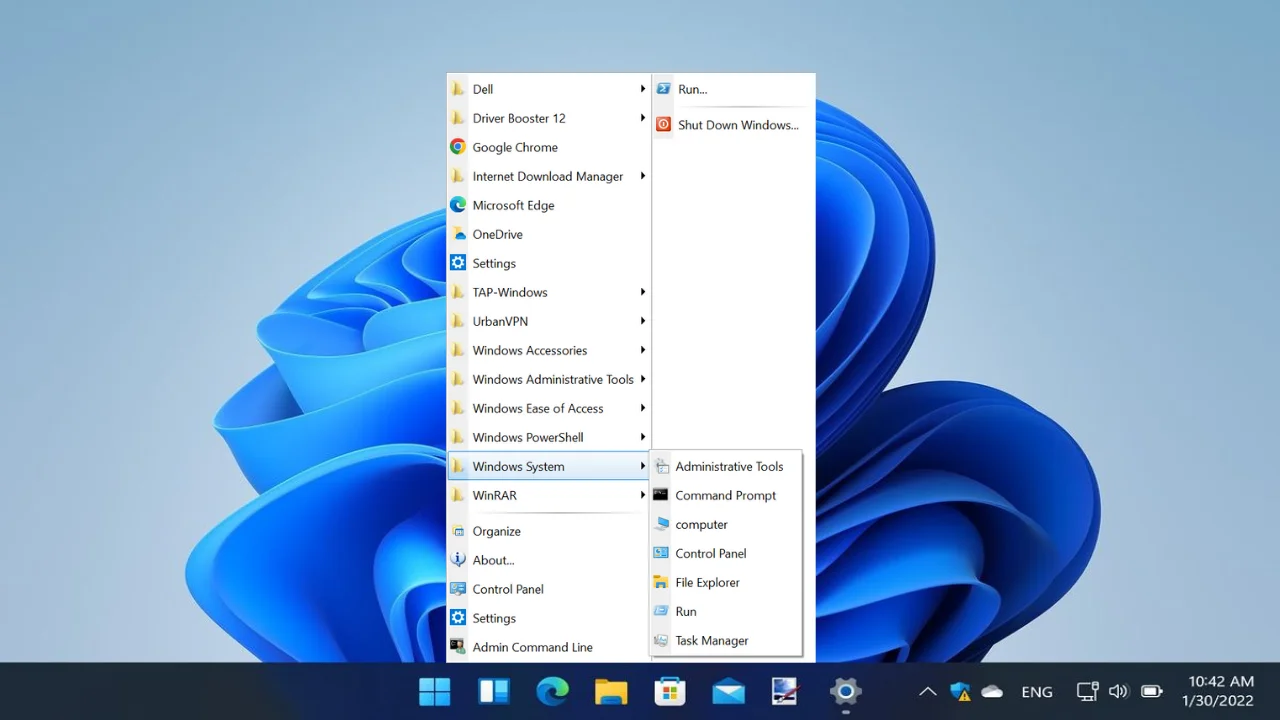
Task: Click the Run... icon in right pane
Action: (x=663, y=89)
